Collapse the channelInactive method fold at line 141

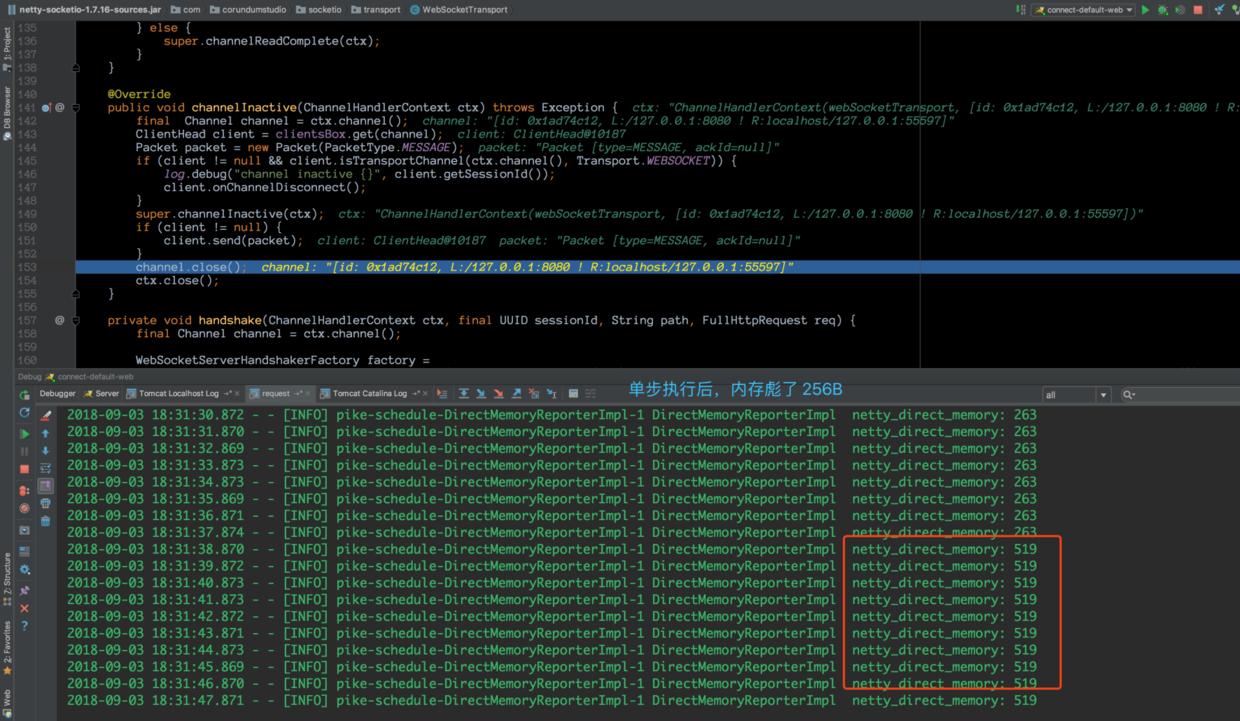[x=76, y=107]
